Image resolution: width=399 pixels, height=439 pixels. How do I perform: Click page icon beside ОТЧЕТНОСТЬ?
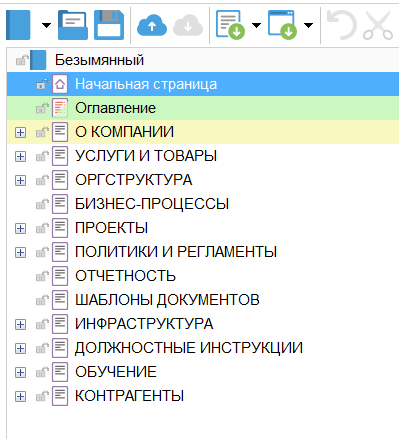[60, 276]
